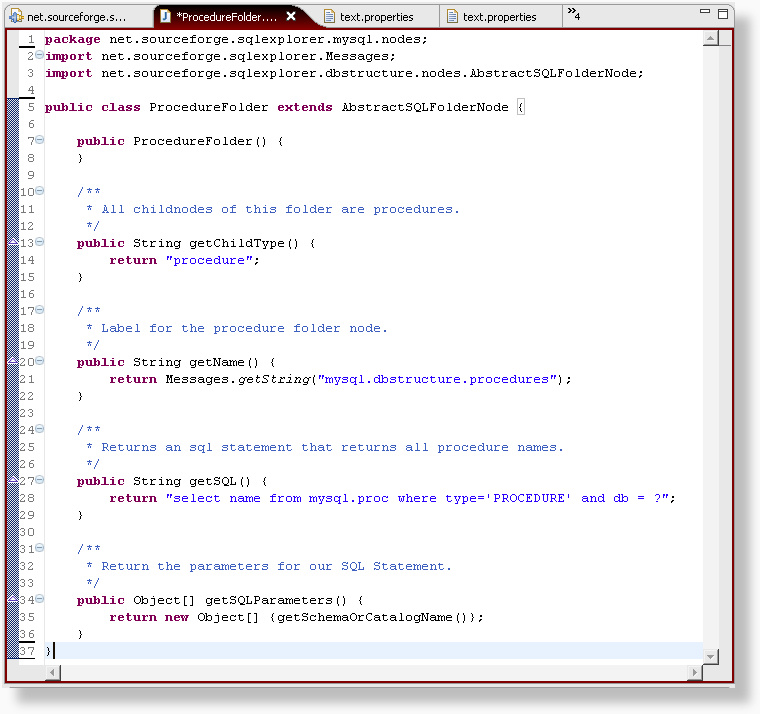Open the second text.properties tab

pyautogui.click(x=499, y=17)
